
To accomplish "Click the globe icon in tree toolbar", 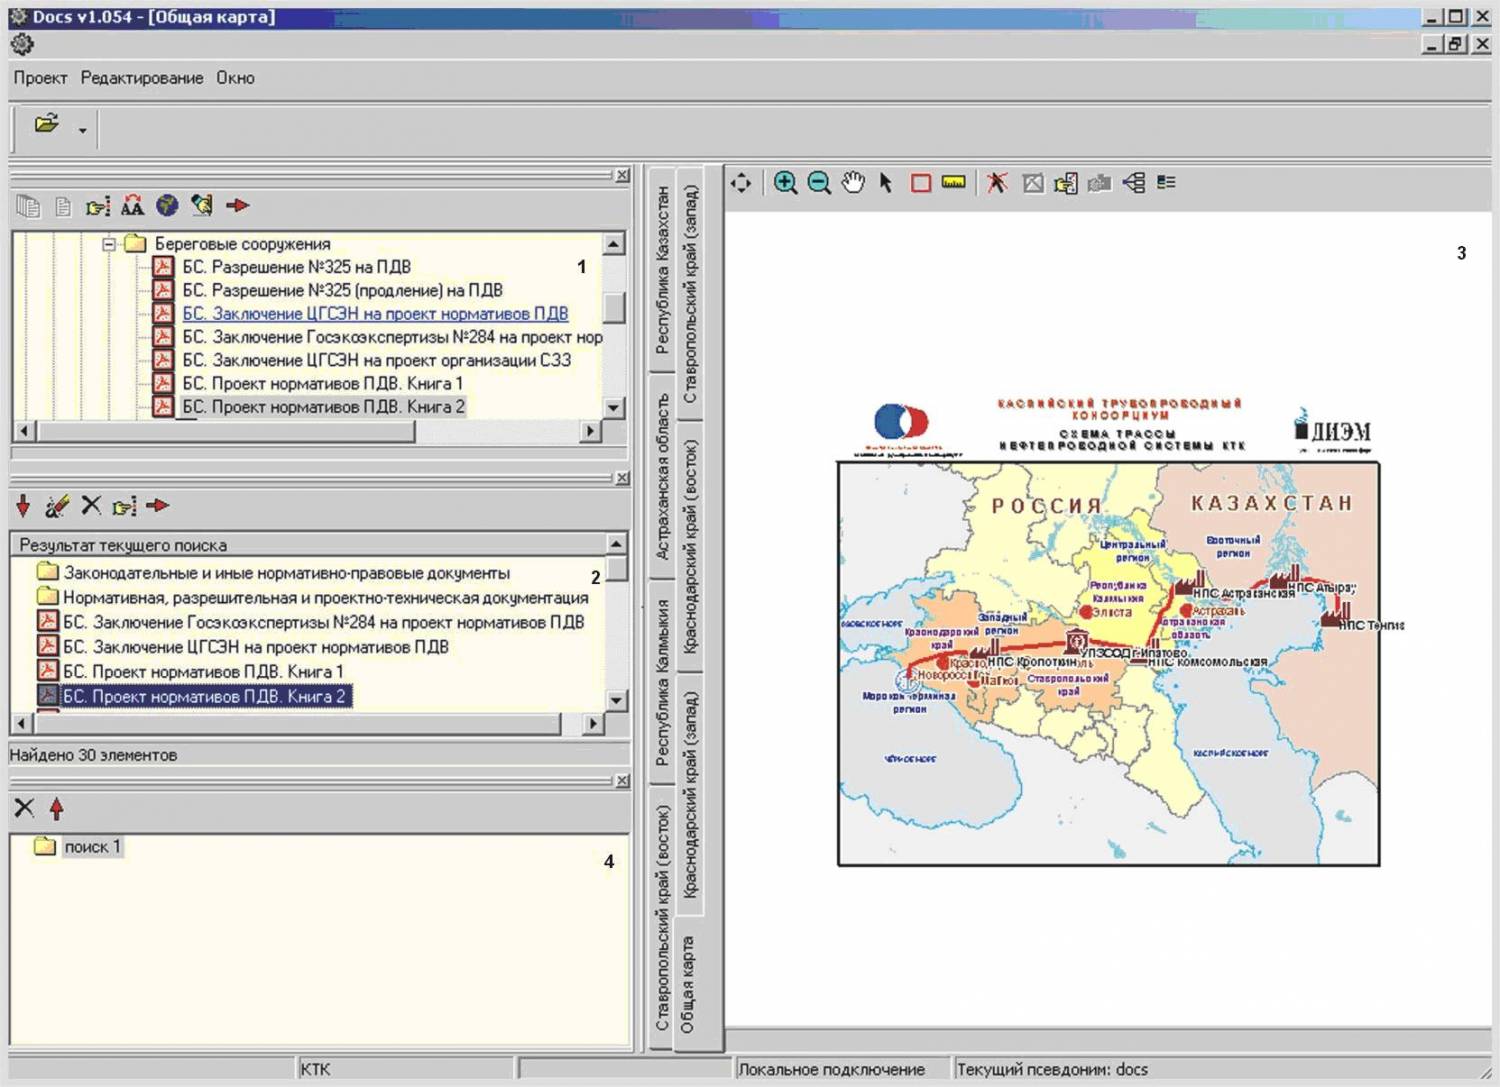I will 167,205.
